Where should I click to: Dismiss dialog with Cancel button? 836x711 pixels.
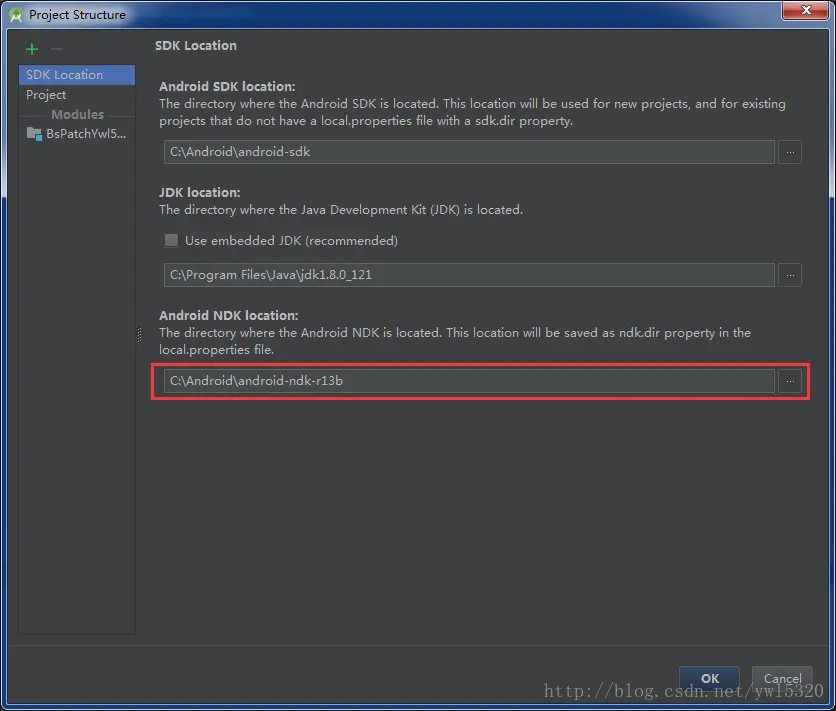[x=782, y=678]
